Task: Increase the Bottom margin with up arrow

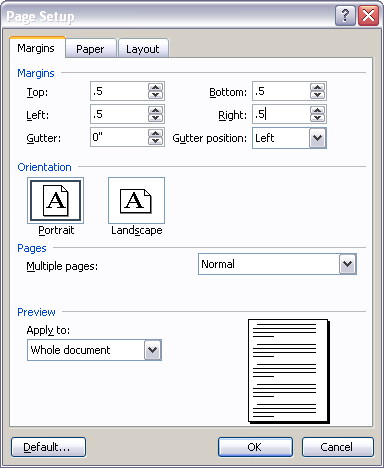Action: tap(317, 88)
